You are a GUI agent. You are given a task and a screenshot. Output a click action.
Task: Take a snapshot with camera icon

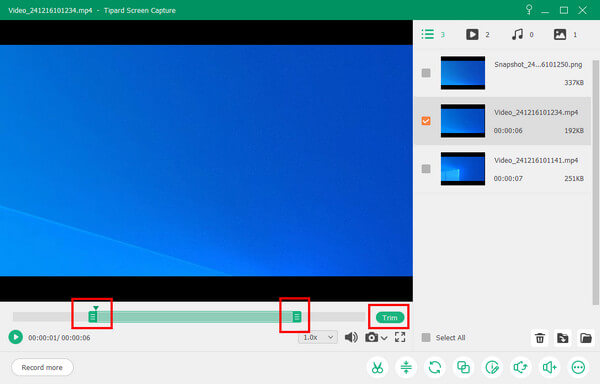[x=371, y=337]
